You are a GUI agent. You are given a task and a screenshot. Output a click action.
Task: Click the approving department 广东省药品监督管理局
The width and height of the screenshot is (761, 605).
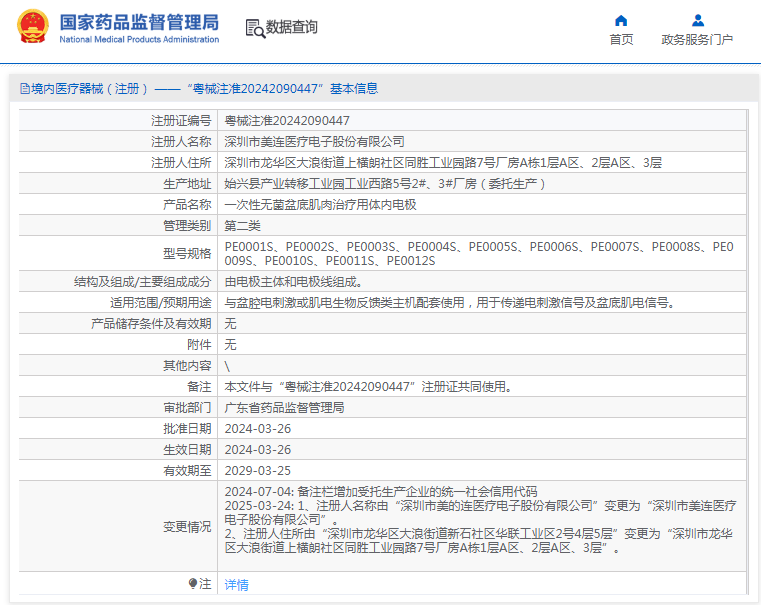[284, 408]
